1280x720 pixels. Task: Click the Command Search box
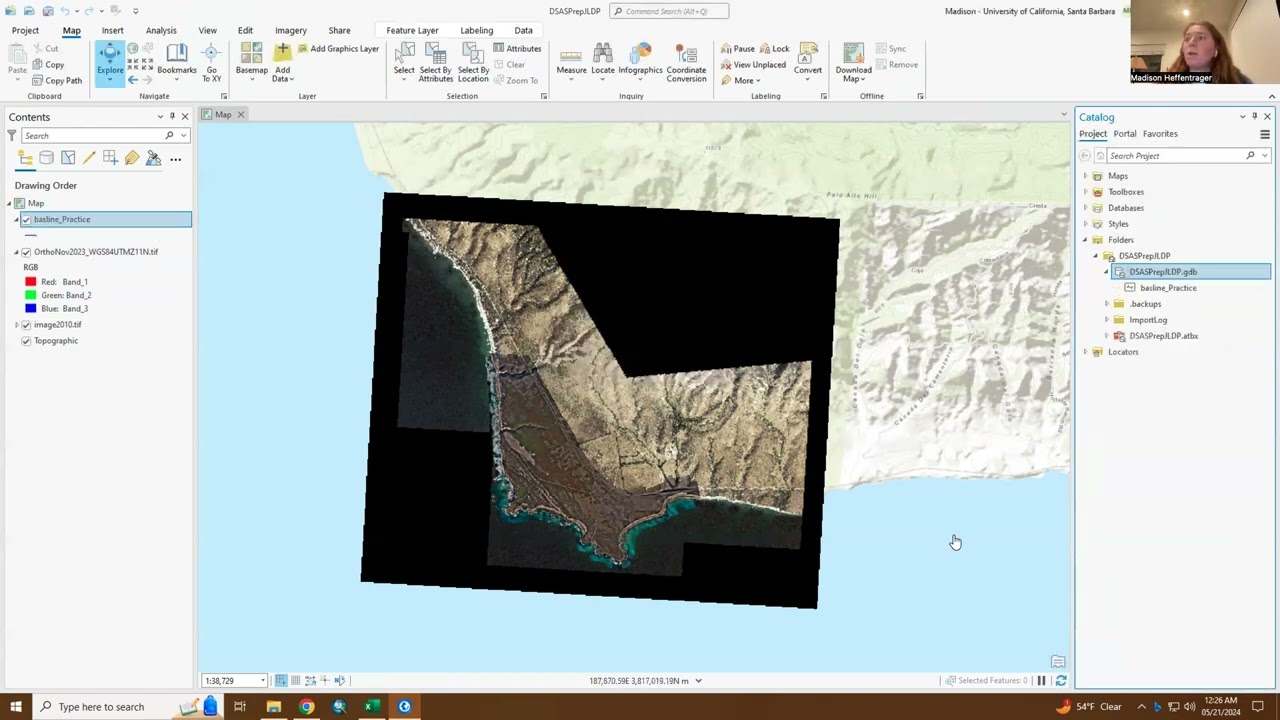point(669,11)
